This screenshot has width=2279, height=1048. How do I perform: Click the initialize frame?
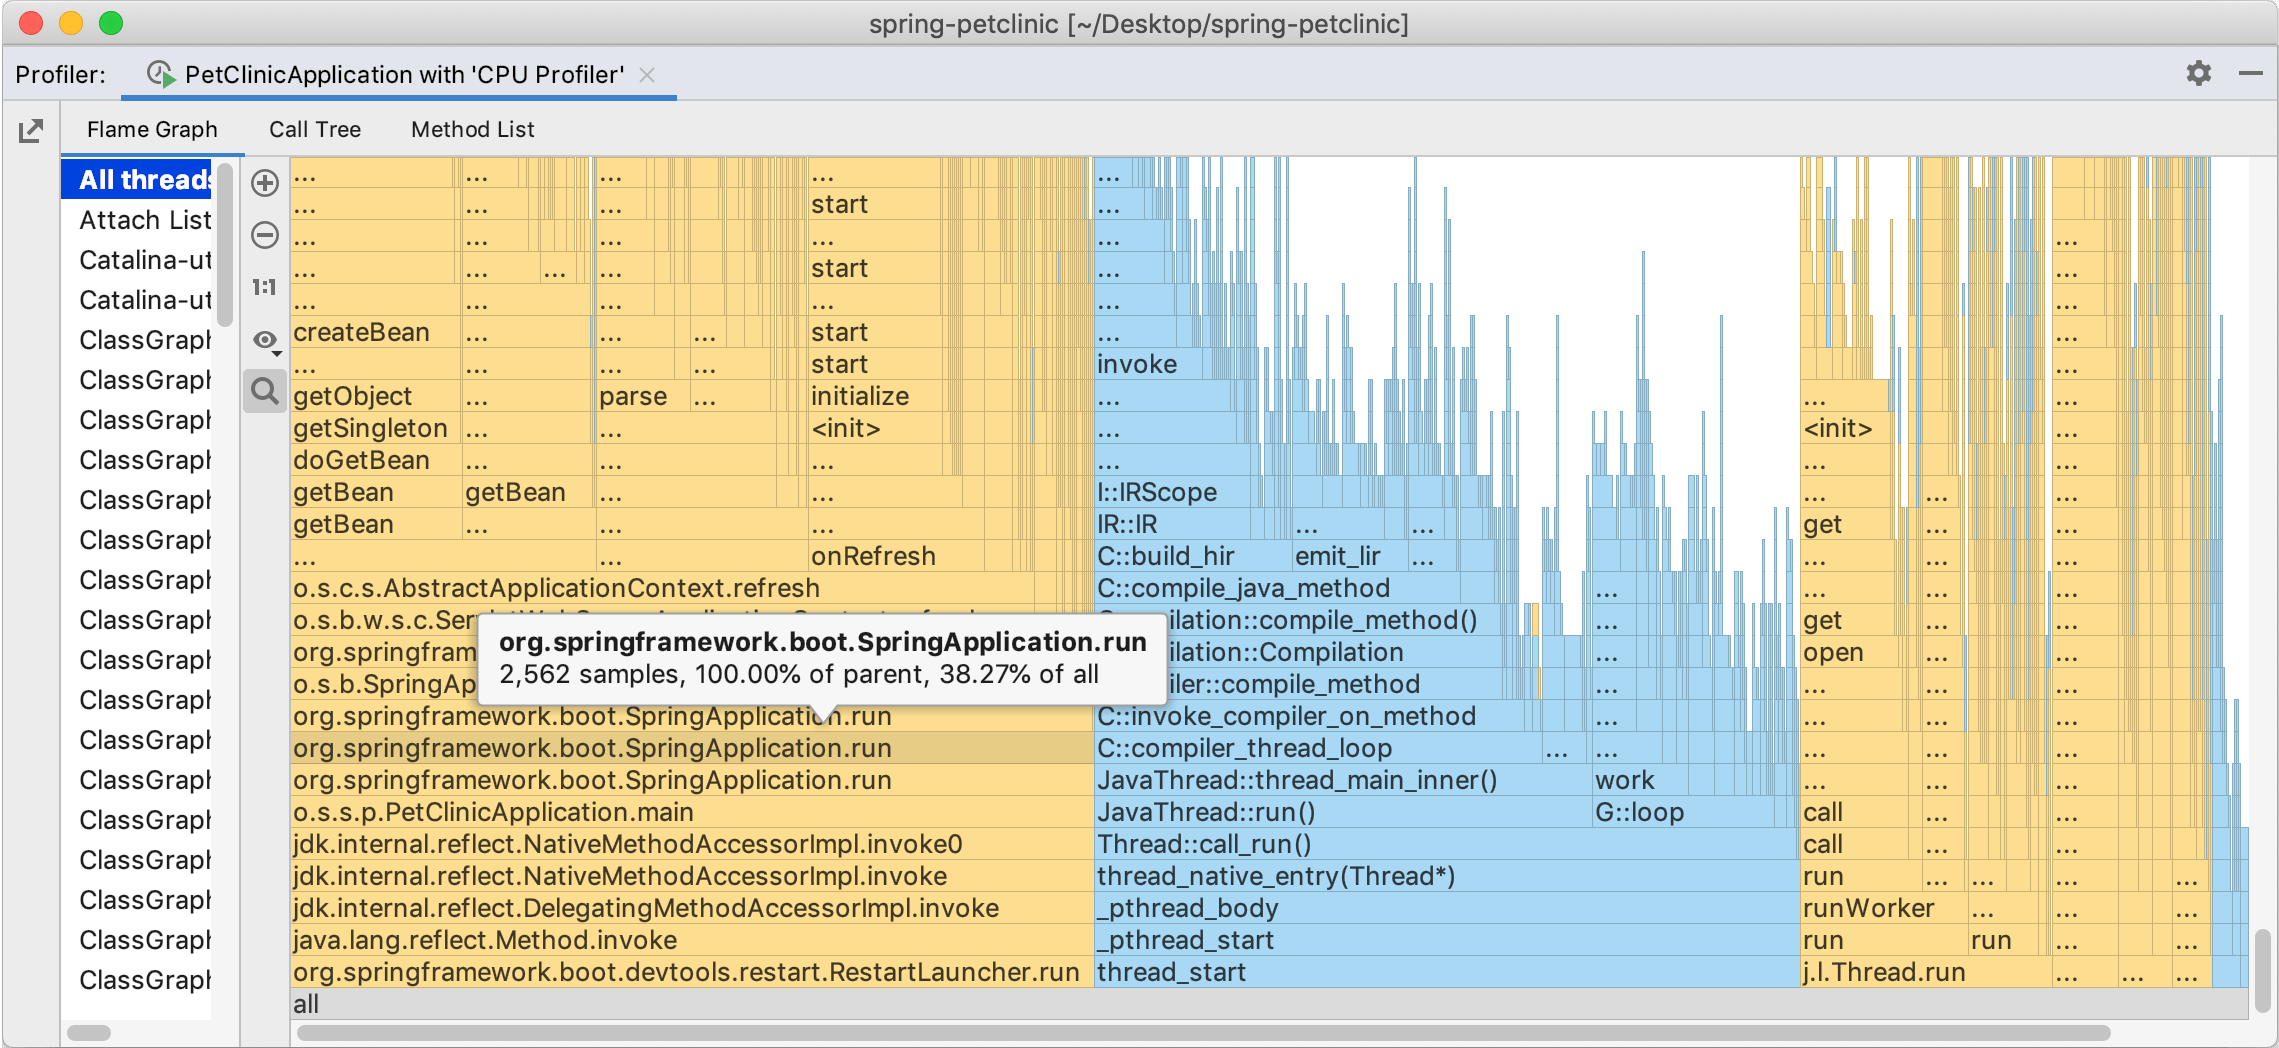point(875,396)
